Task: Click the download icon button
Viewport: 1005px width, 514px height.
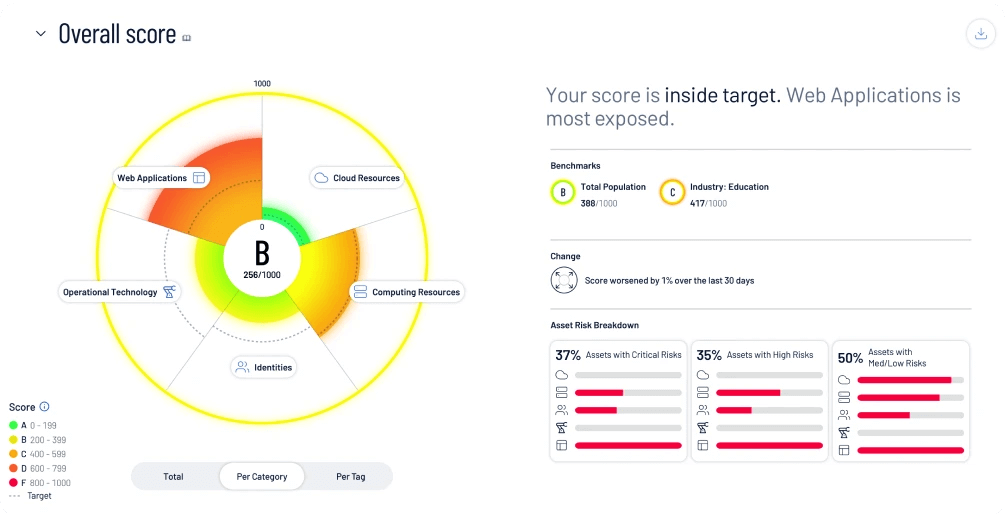Action: click(x=981, y=34)
